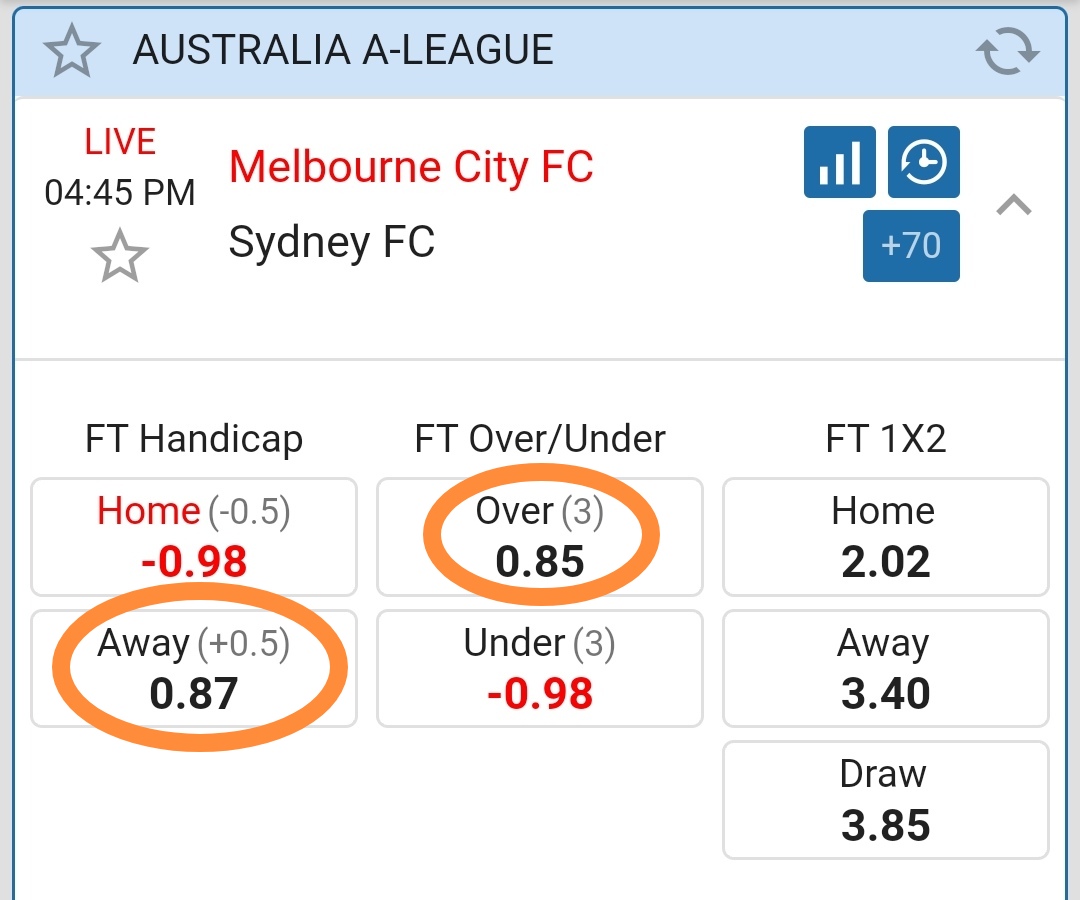Refresh the Australia A-League odds
Screen dimensions: 1080x900
coord(1008,51)
